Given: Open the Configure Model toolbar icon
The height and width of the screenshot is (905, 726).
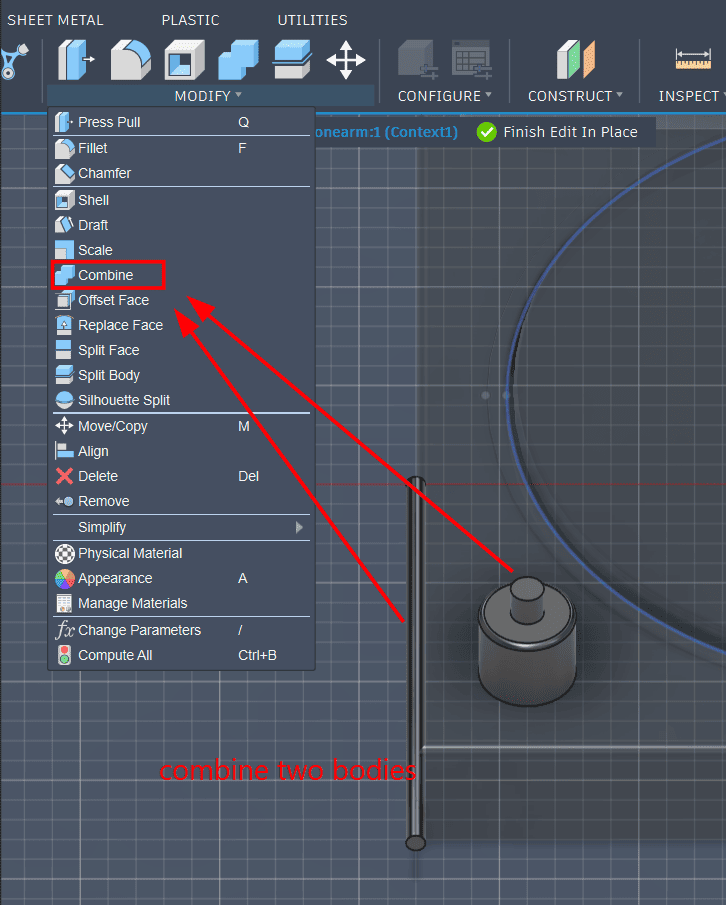Looking at the screenshot, I should pyautogui.click(x=418, y=59).
